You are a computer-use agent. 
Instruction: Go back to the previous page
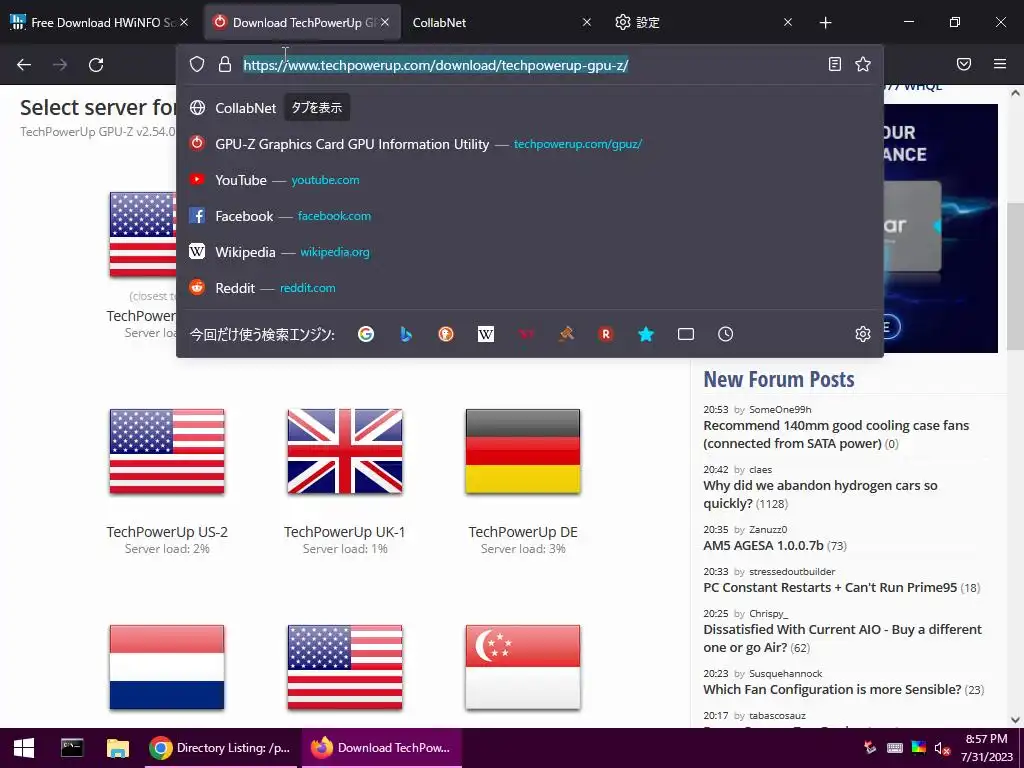24,65
